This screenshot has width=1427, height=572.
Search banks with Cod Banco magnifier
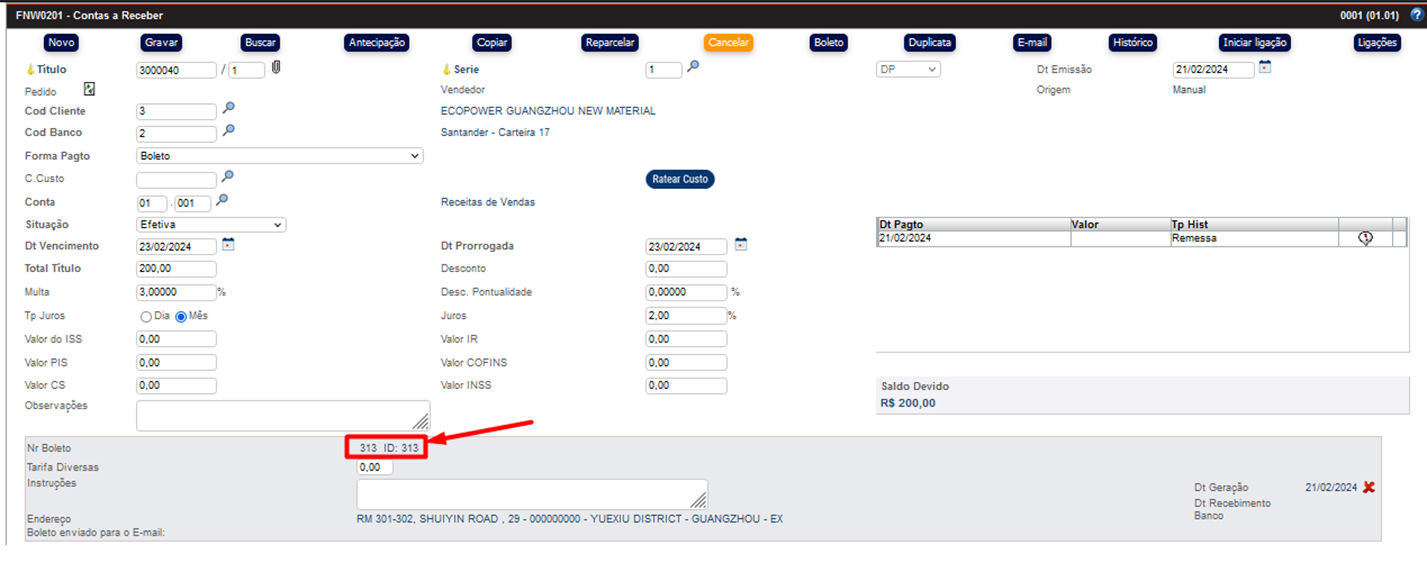(x=228, y=131)
